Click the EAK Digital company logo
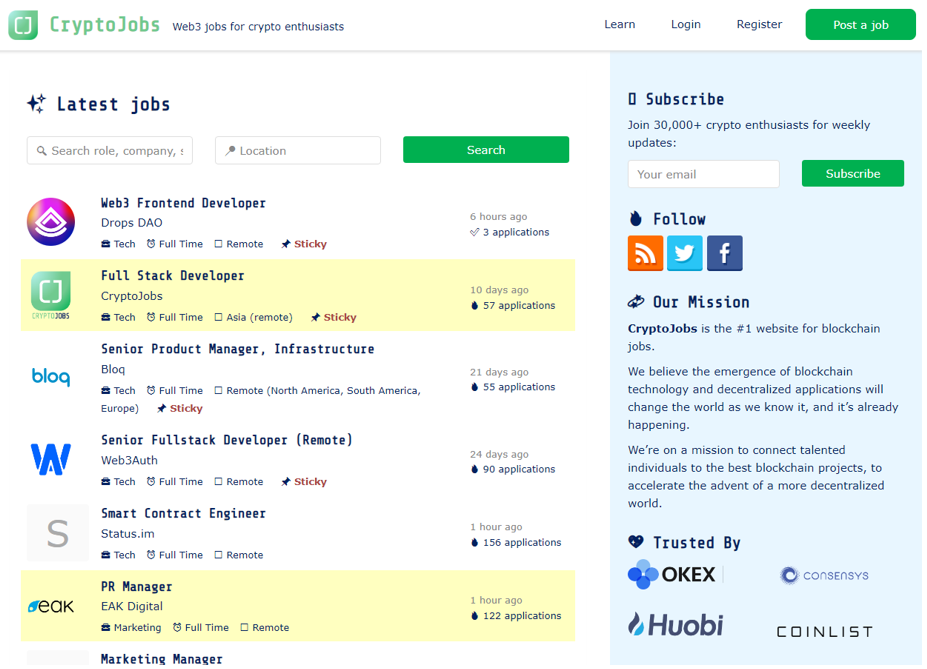927x669 pixels. coord(51,606)
